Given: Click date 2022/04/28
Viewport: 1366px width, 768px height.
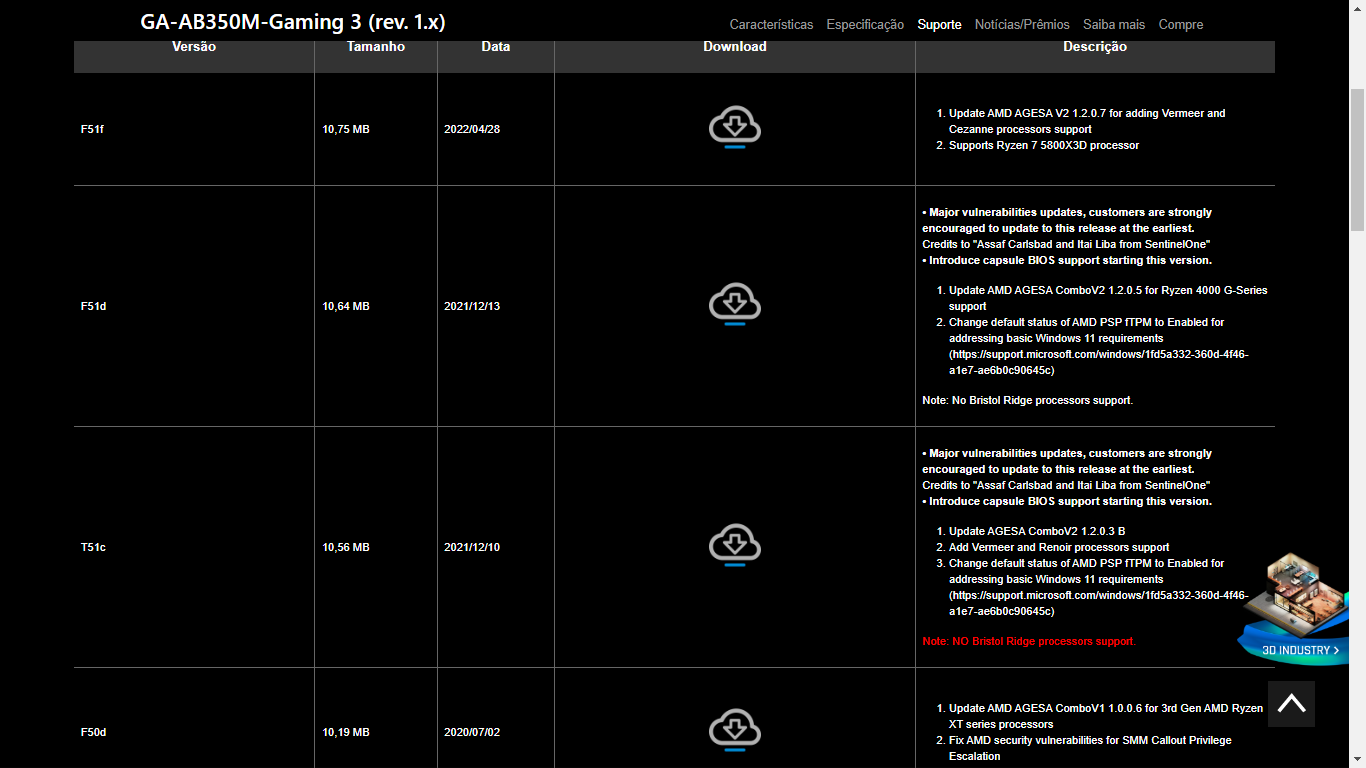Looking at the screenshot, I should click(472, 129).
